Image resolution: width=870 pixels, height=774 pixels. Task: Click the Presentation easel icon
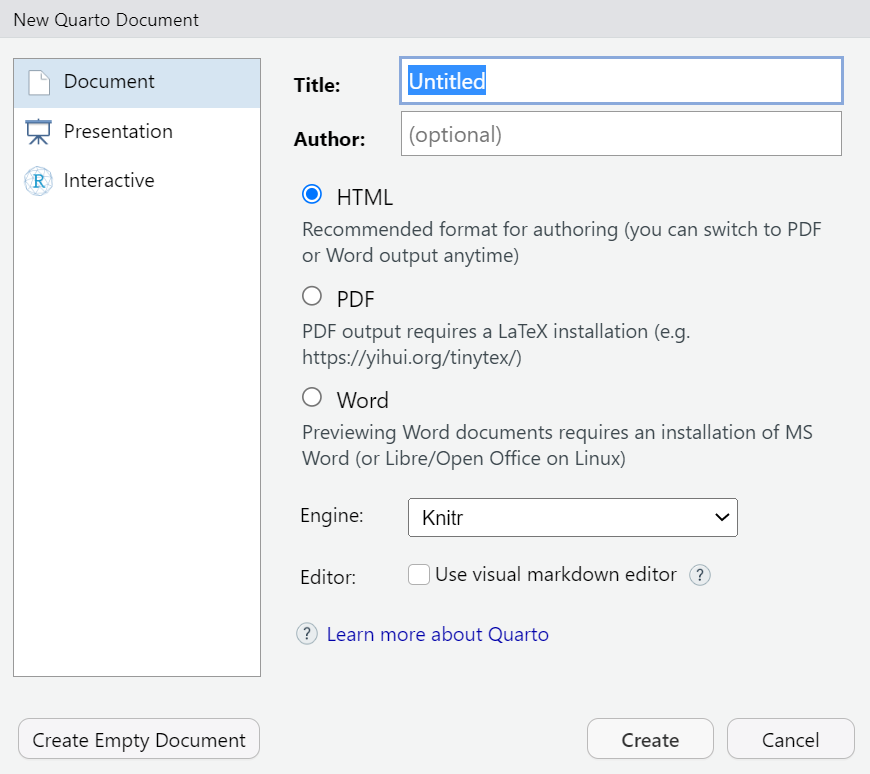[38, 132]
